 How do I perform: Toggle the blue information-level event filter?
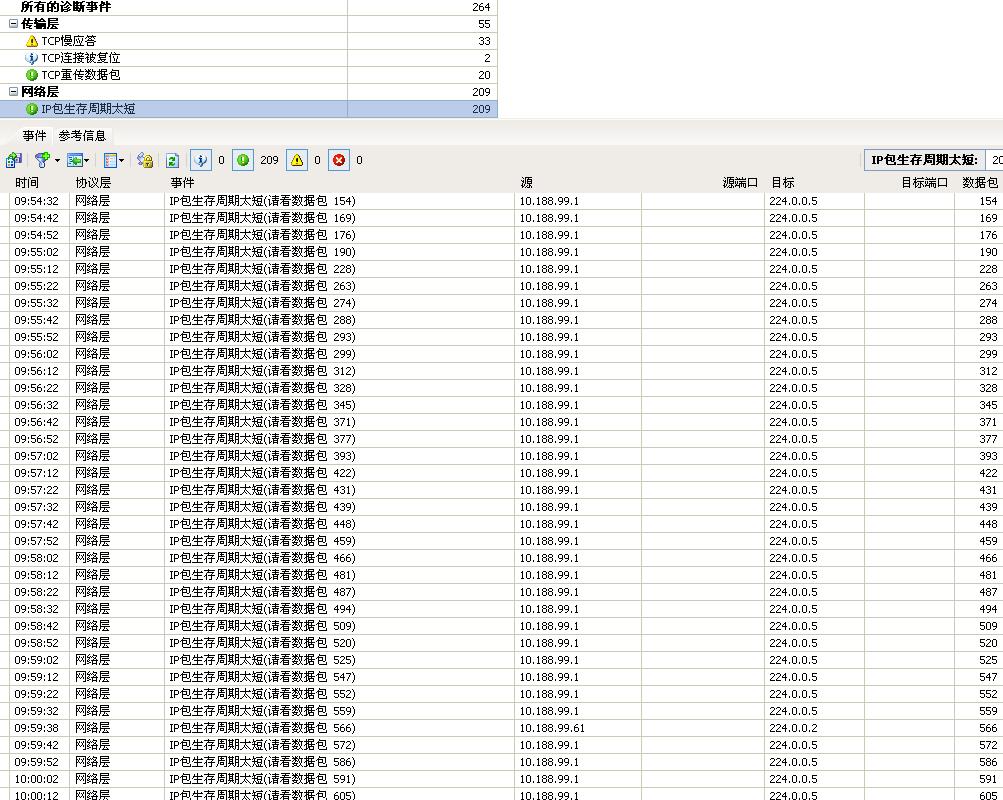point(201,160)
